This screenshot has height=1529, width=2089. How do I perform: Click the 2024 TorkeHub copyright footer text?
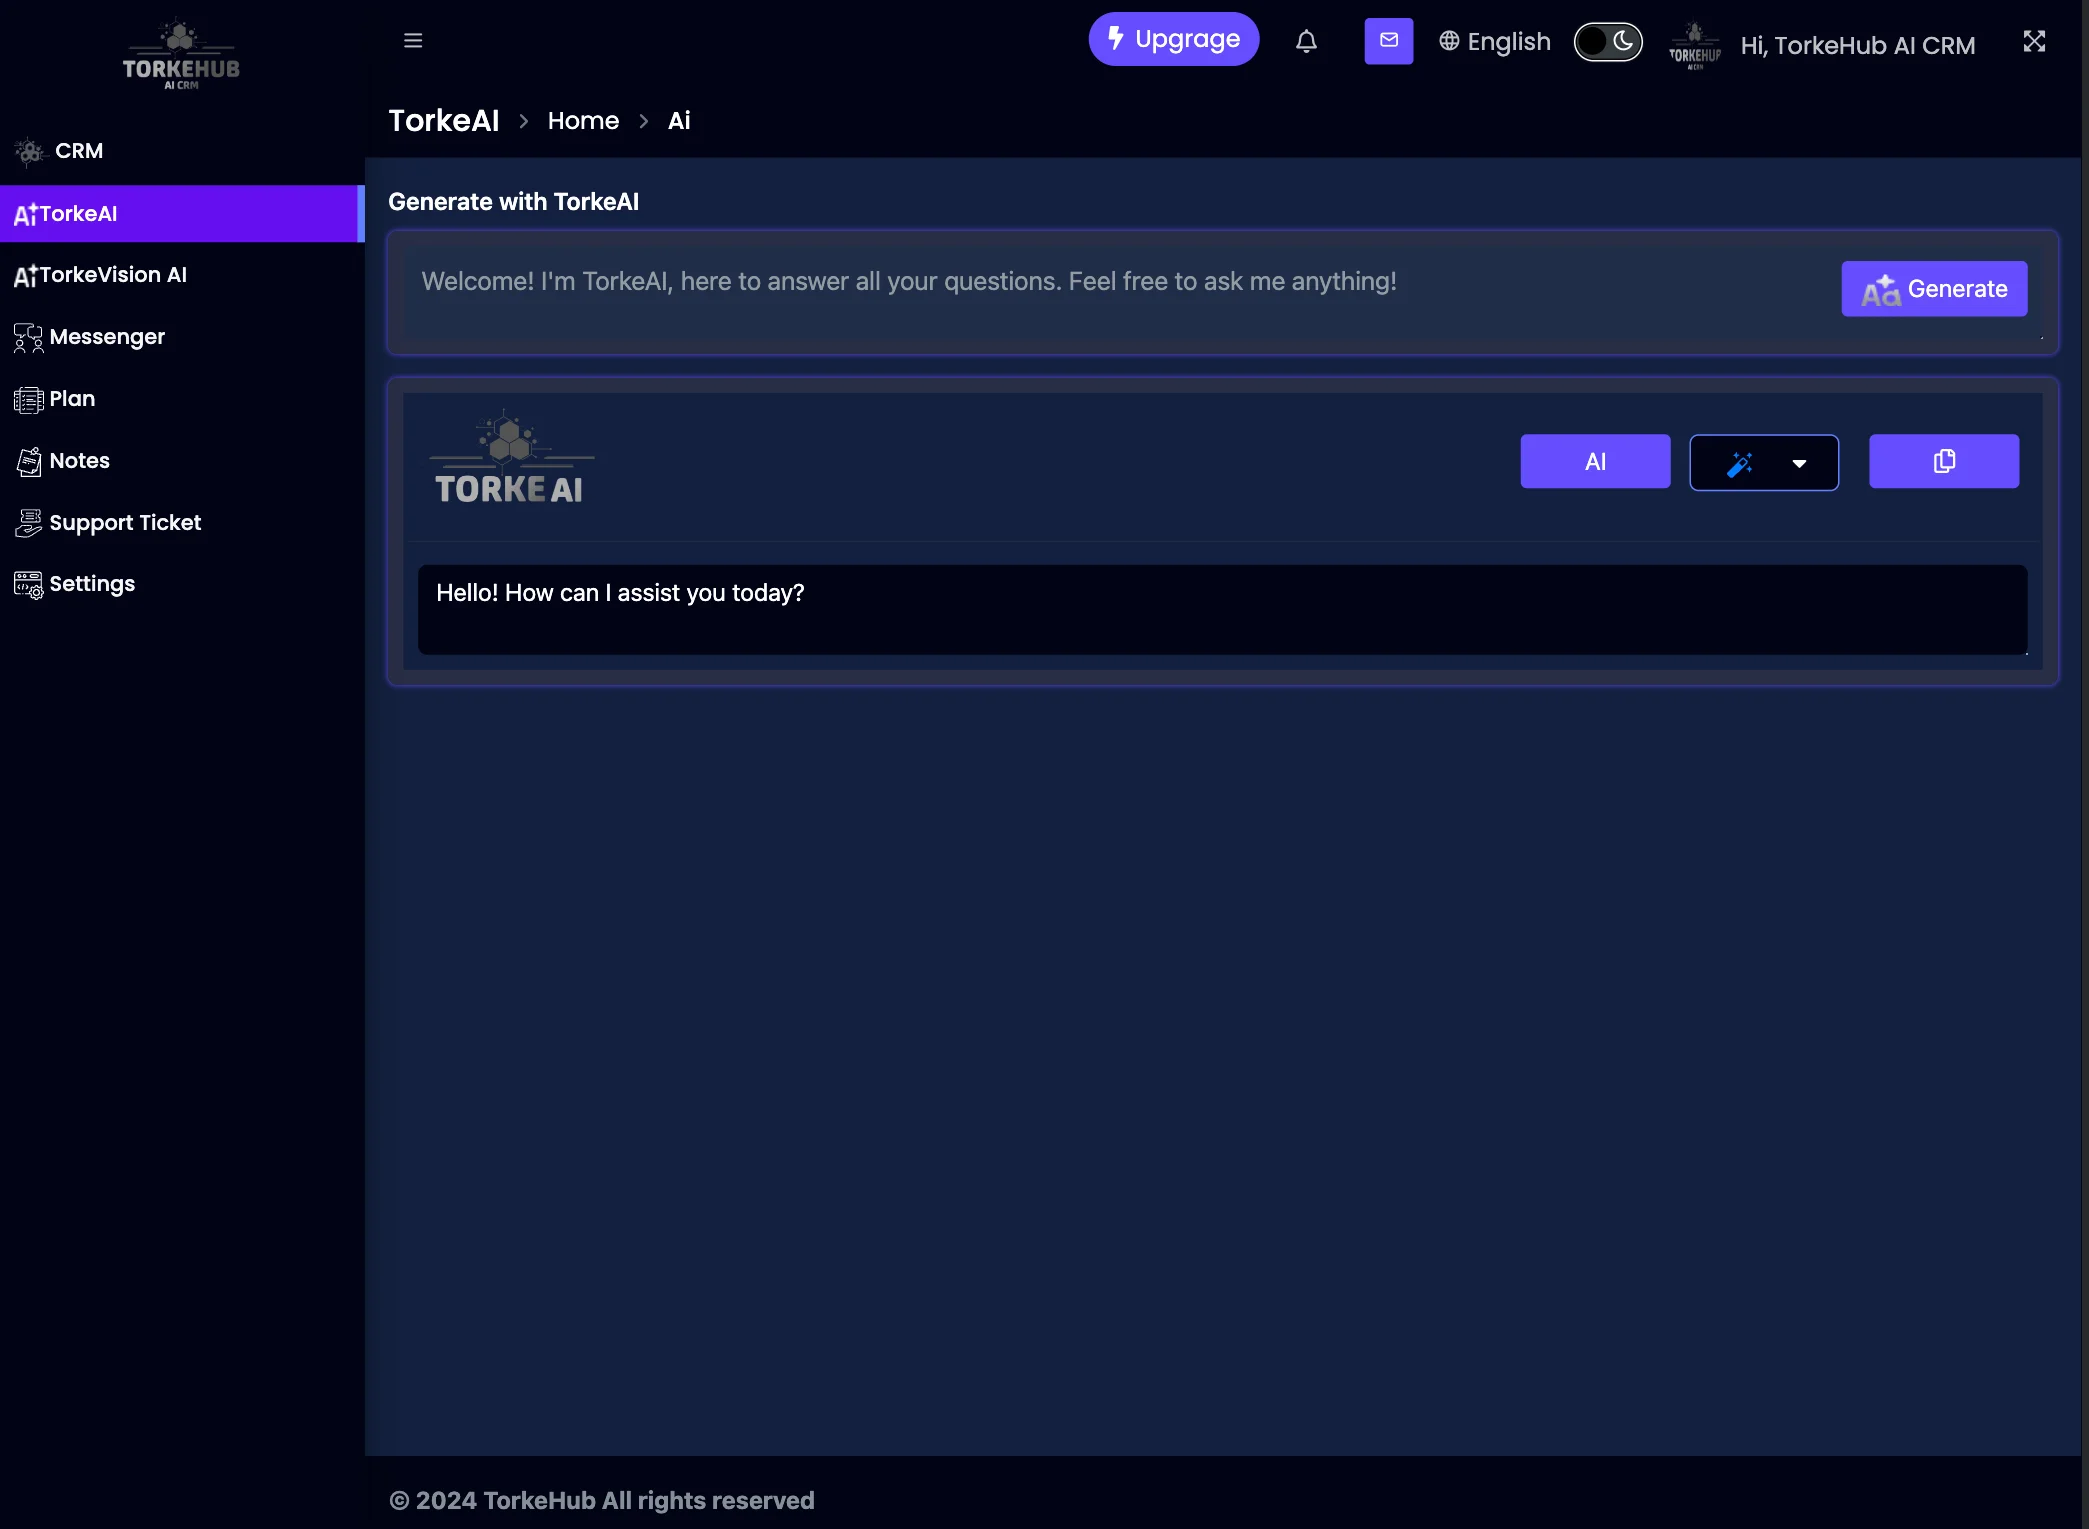[x=601, y=1501]
